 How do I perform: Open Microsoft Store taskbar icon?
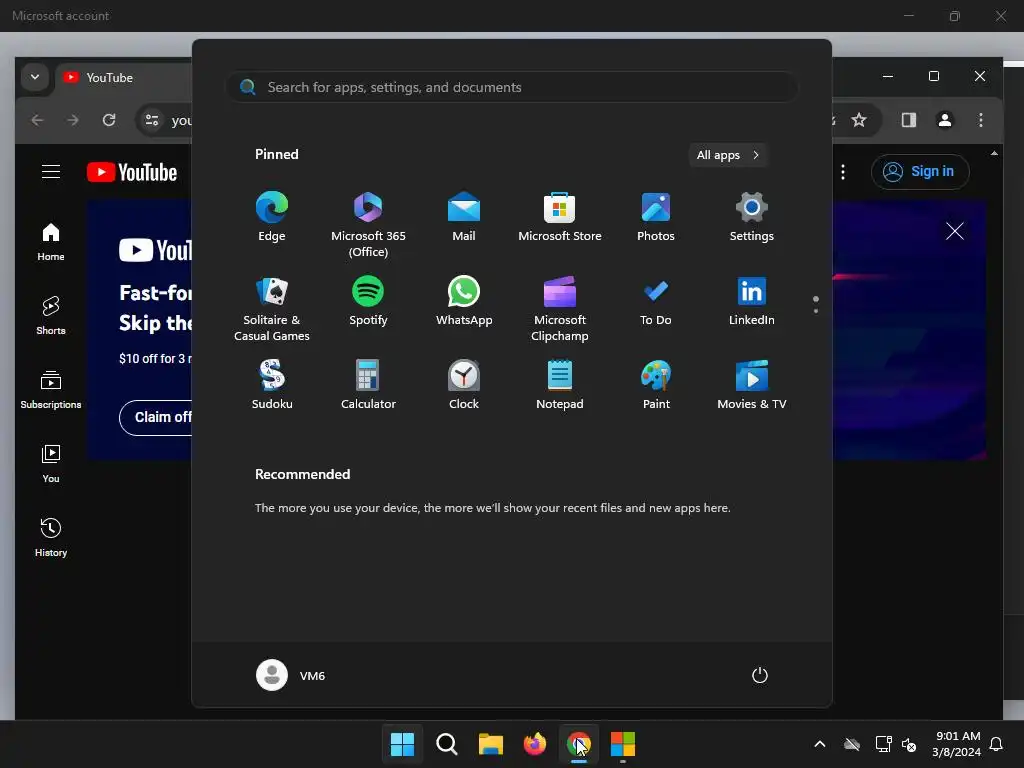click(x=622, y=744)
